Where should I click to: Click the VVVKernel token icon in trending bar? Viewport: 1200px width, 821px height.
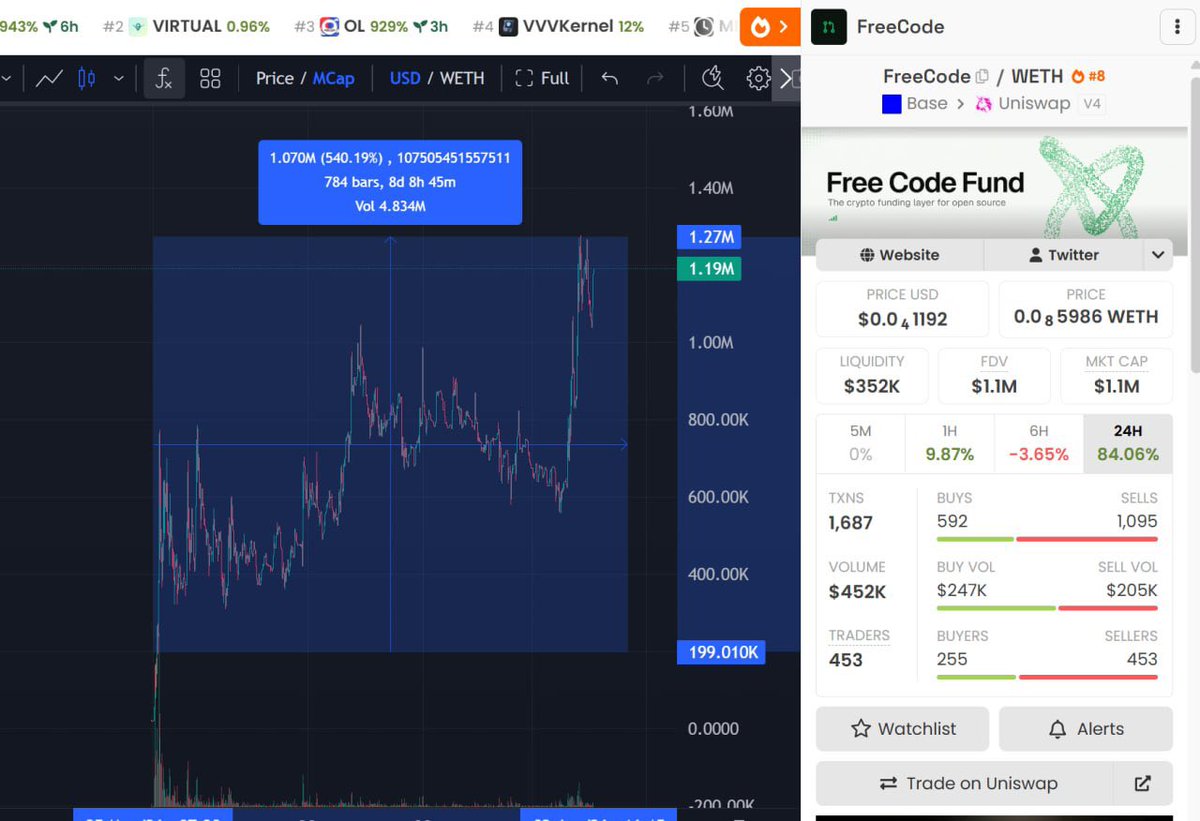click(x=508, y=27)
